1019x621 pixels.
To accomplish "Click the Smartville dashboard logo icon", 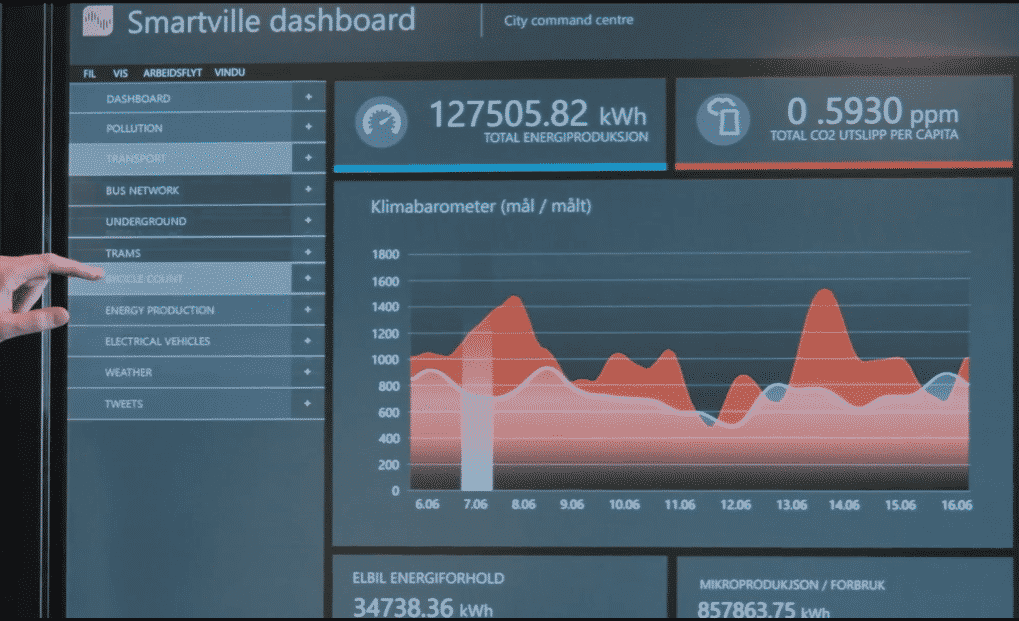I will click(x=98, y=21).
